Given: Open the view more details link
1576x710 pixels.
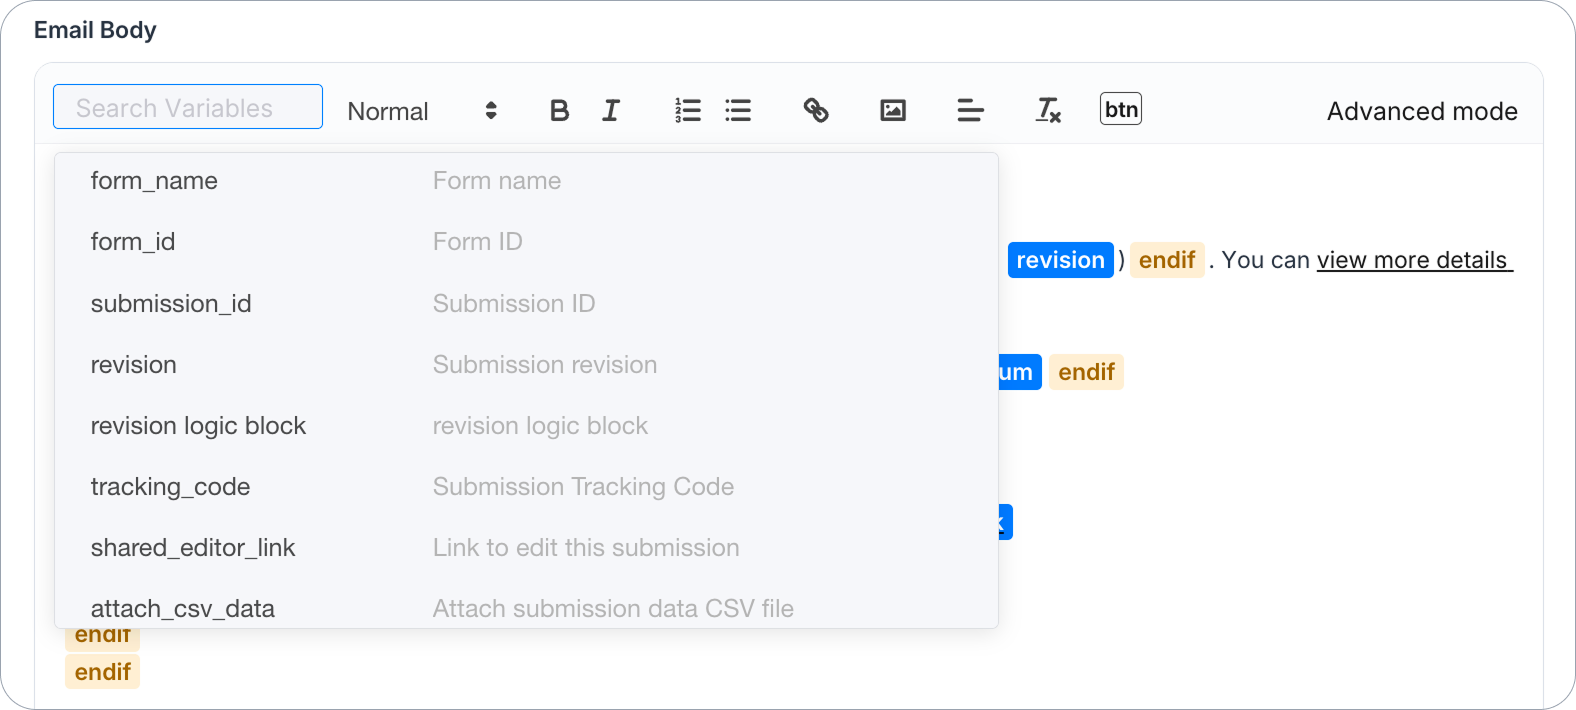Looking at the screenshot, I should pos(1414,260).
